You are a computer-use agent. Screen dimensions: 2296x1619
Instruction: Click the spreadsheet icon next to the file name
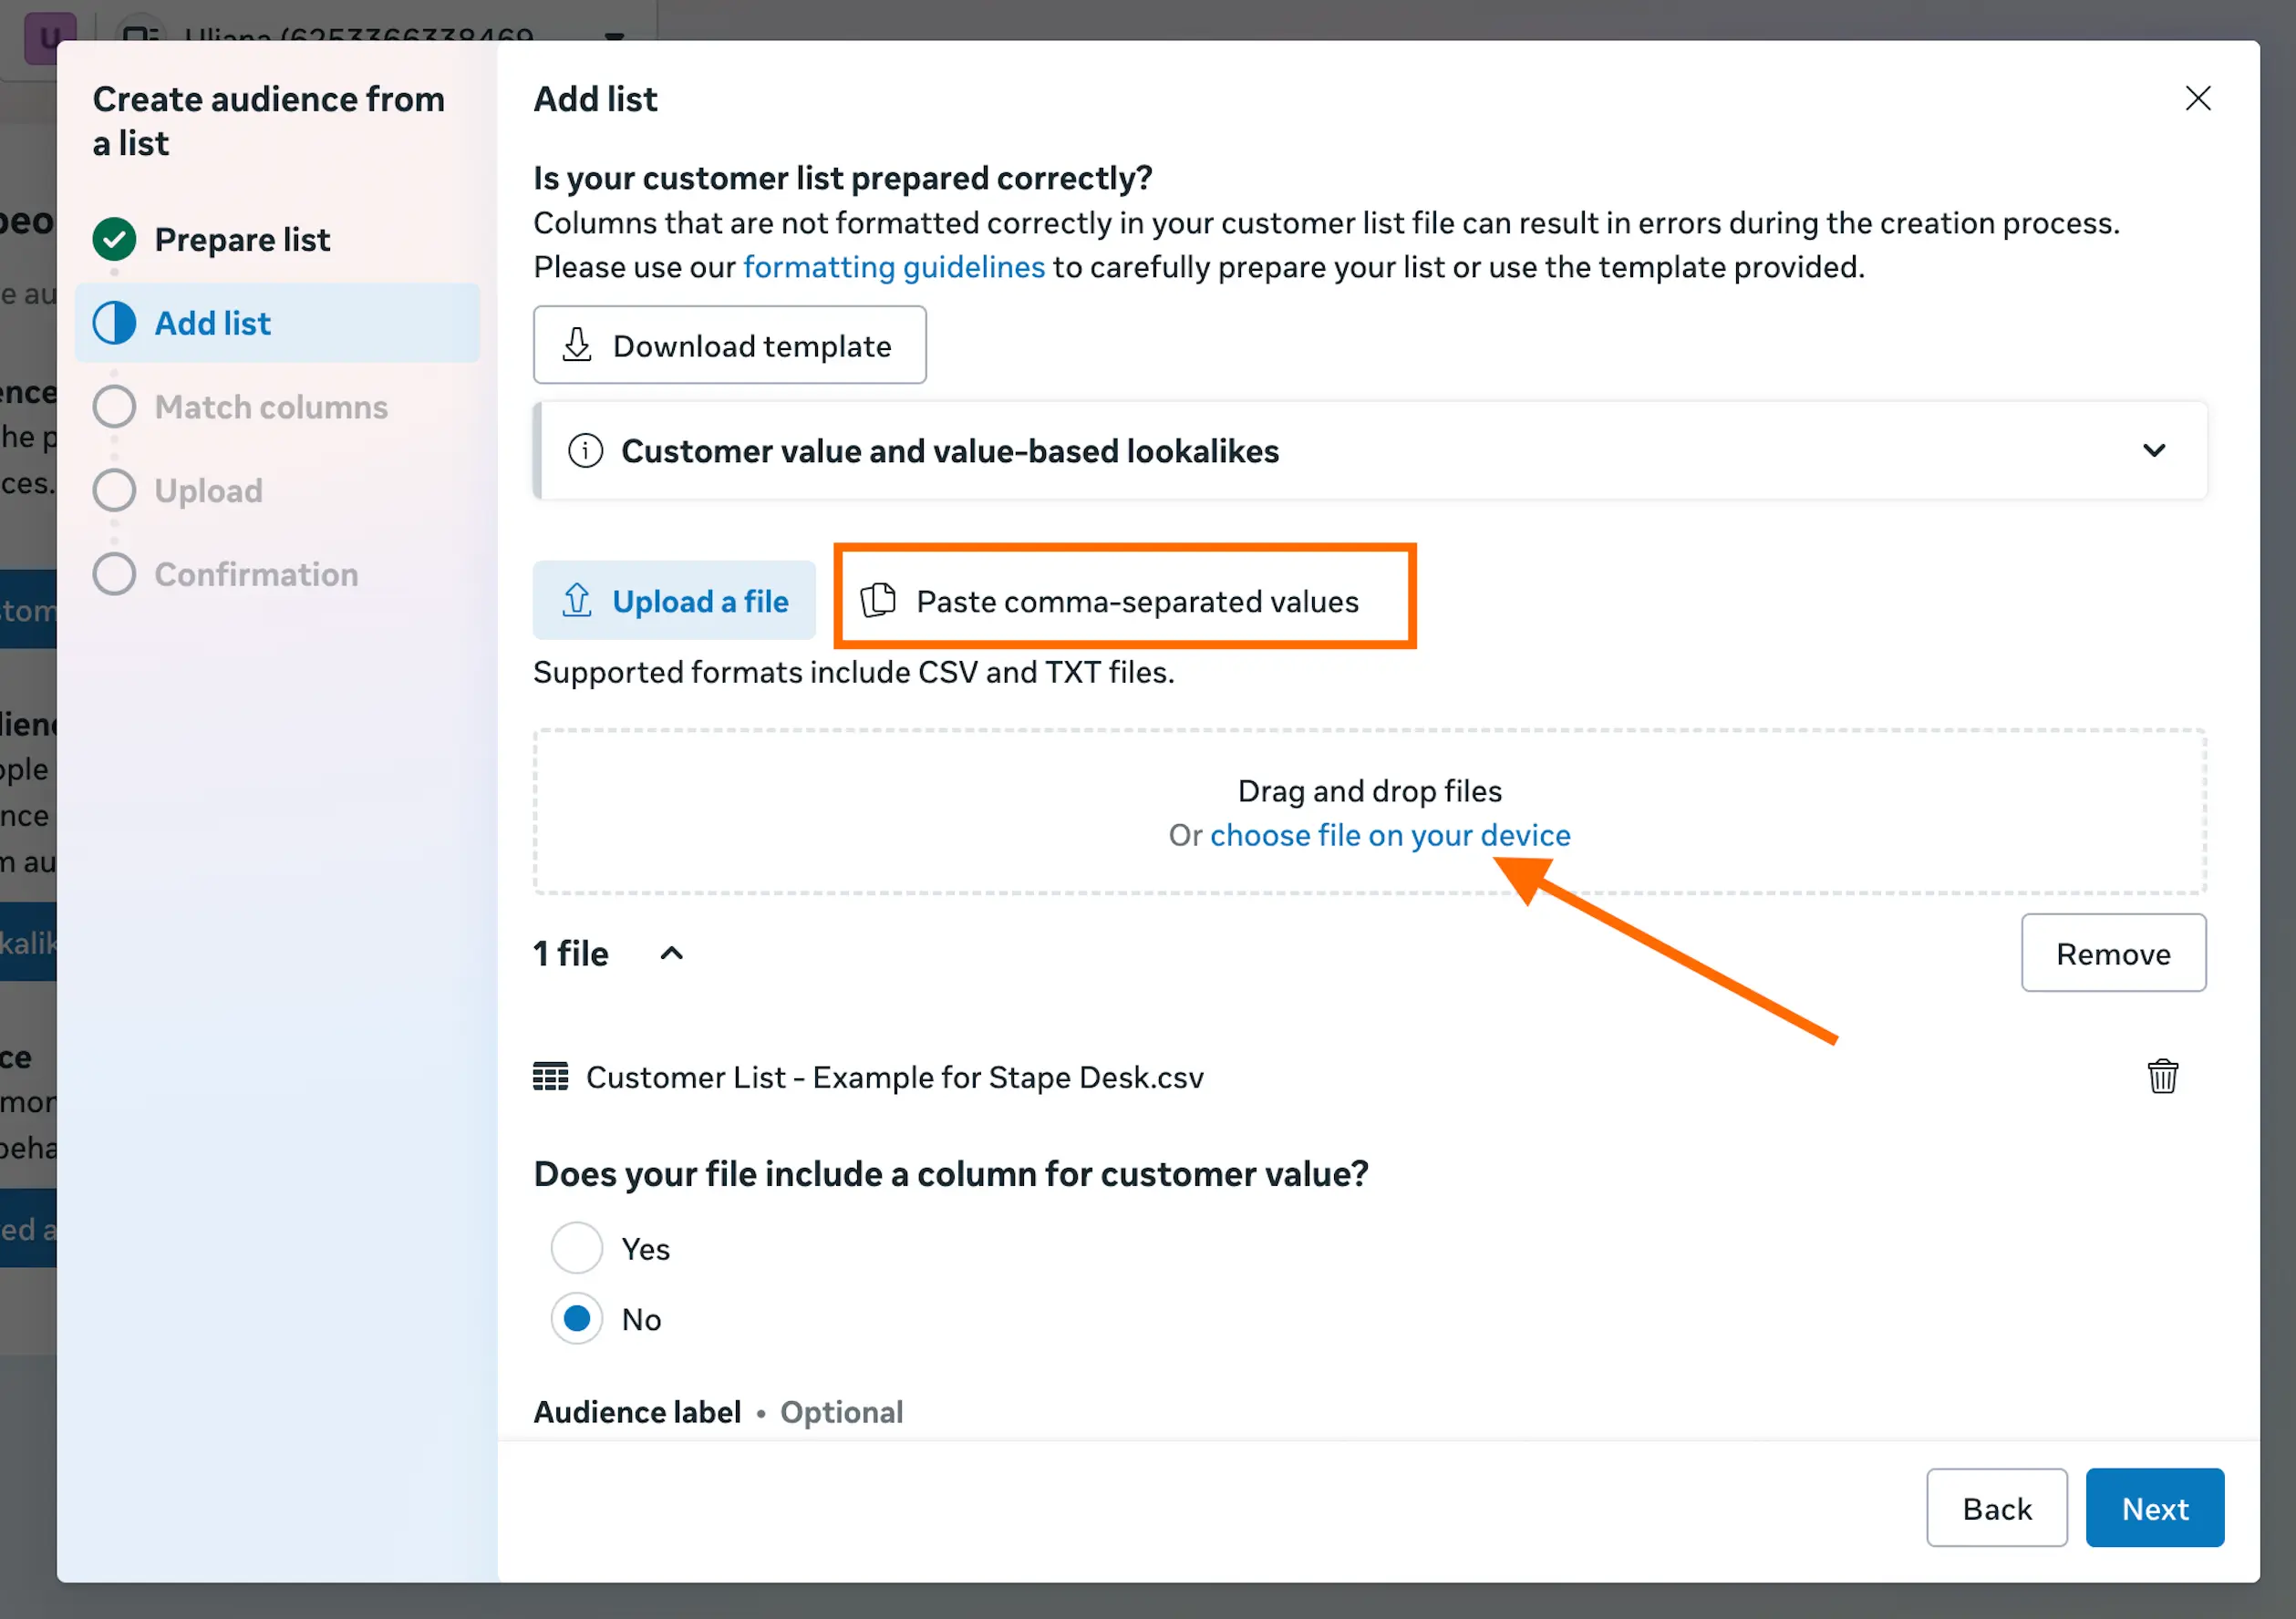[550, 1077]
